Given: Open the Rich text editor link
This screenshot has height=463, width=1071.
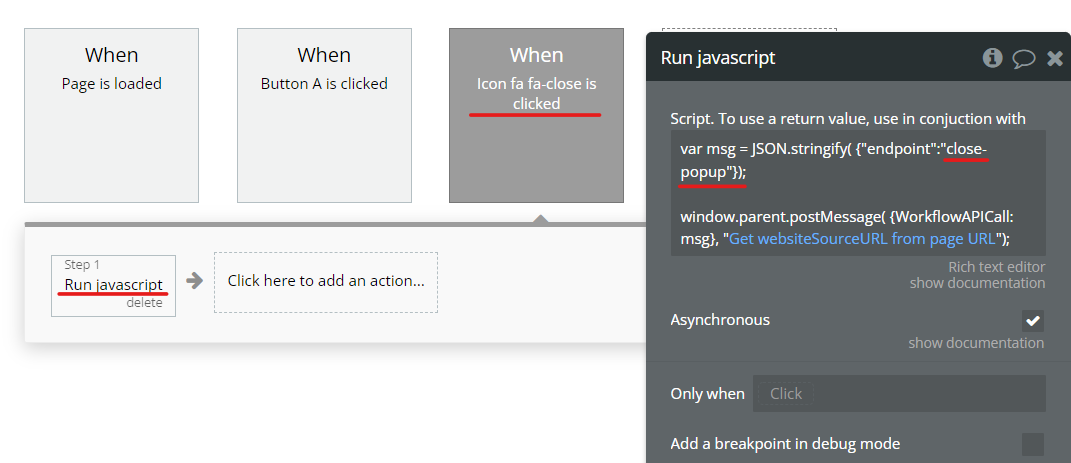Looking at the screenshot, I should [996, 267].
